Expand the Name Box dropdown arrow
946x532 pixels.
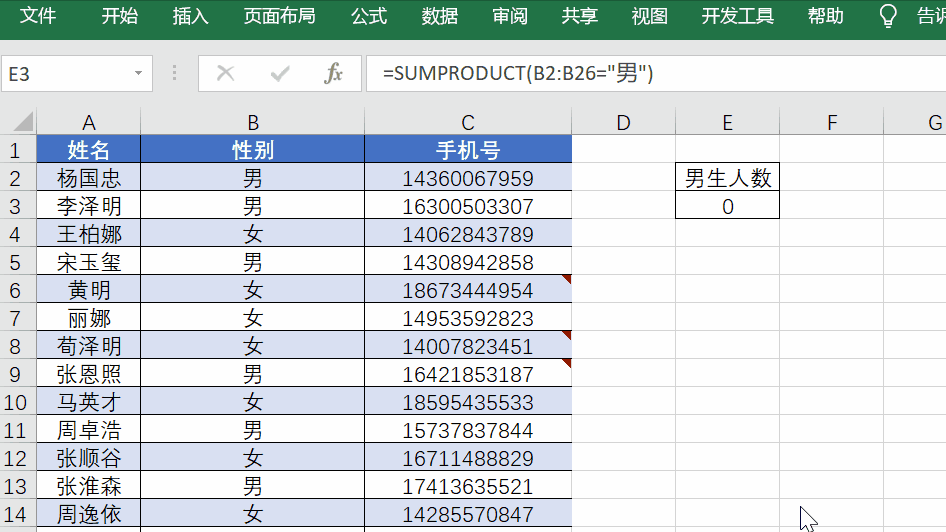pos(138,74)
